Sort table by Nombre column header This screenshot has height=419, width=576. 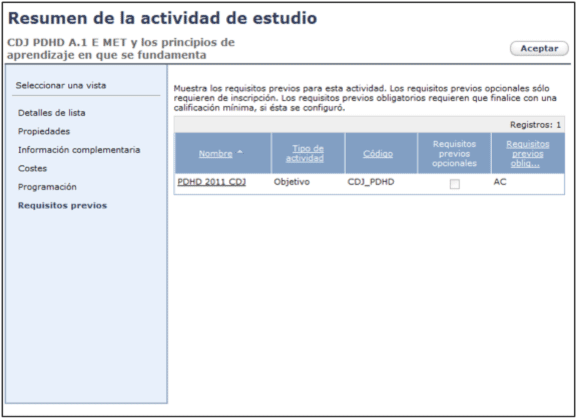click(216, 154)
